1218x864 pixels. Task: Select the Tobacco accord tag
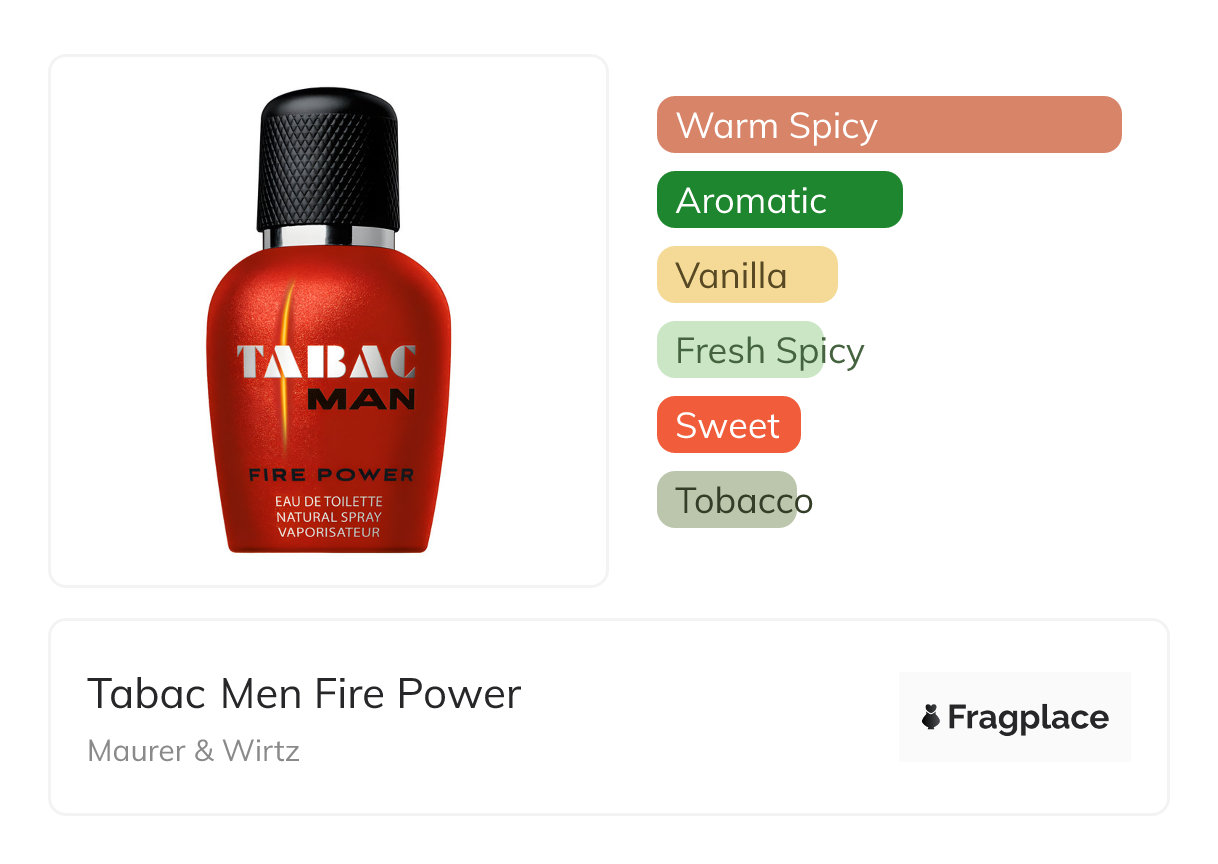[736, 500]
